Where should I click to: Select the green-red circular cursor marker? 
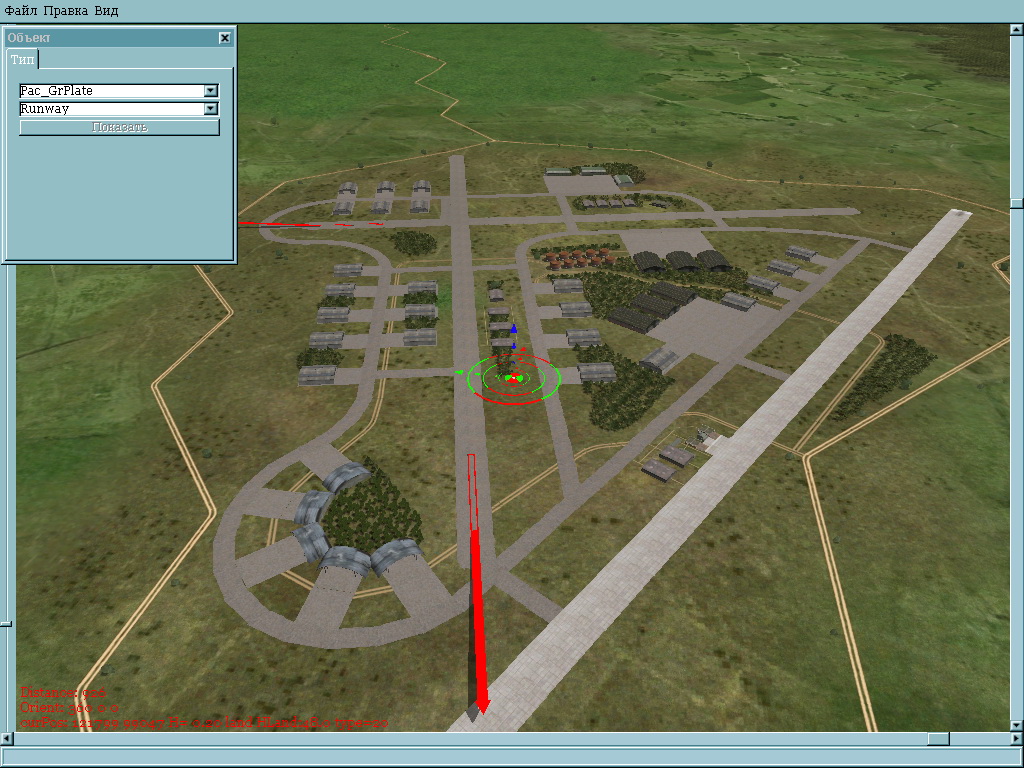pyautogui.click(x=514, y=377)
